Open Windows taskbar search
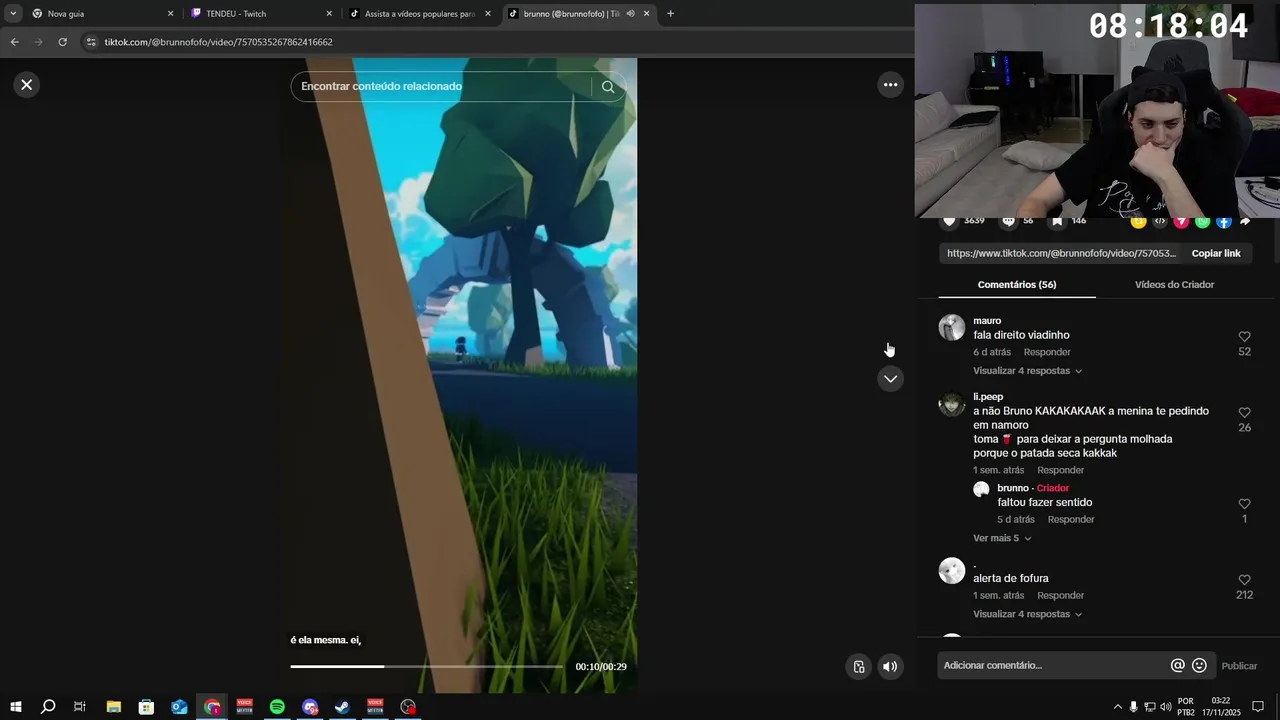This screenshot has width=1280, height=720. [47, 707]
